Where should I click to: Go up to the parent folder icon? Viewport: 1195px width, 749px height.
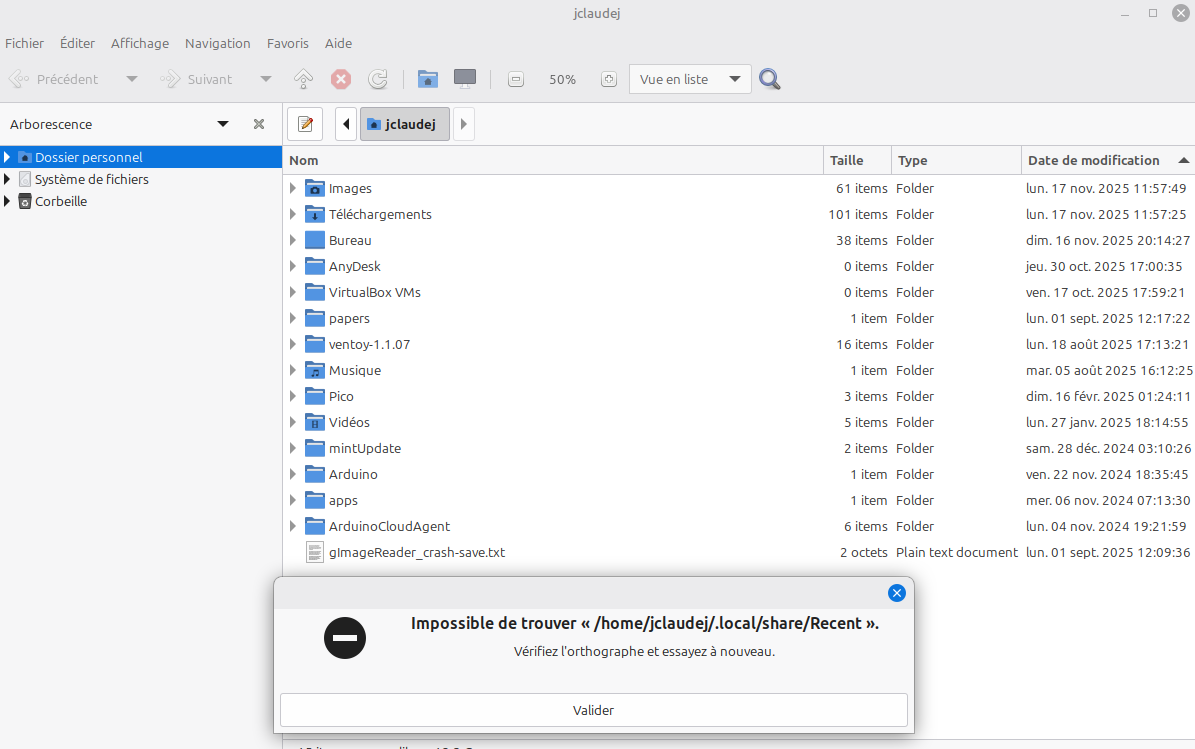(x=303, y=79)
